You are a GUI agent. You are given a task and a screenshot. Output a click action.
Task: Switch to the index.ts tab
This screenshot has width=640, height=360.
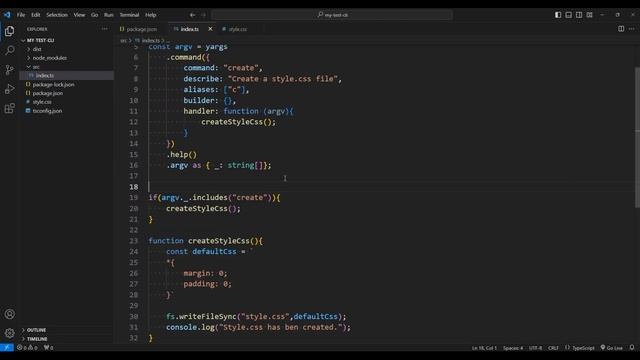click(190, 29)
